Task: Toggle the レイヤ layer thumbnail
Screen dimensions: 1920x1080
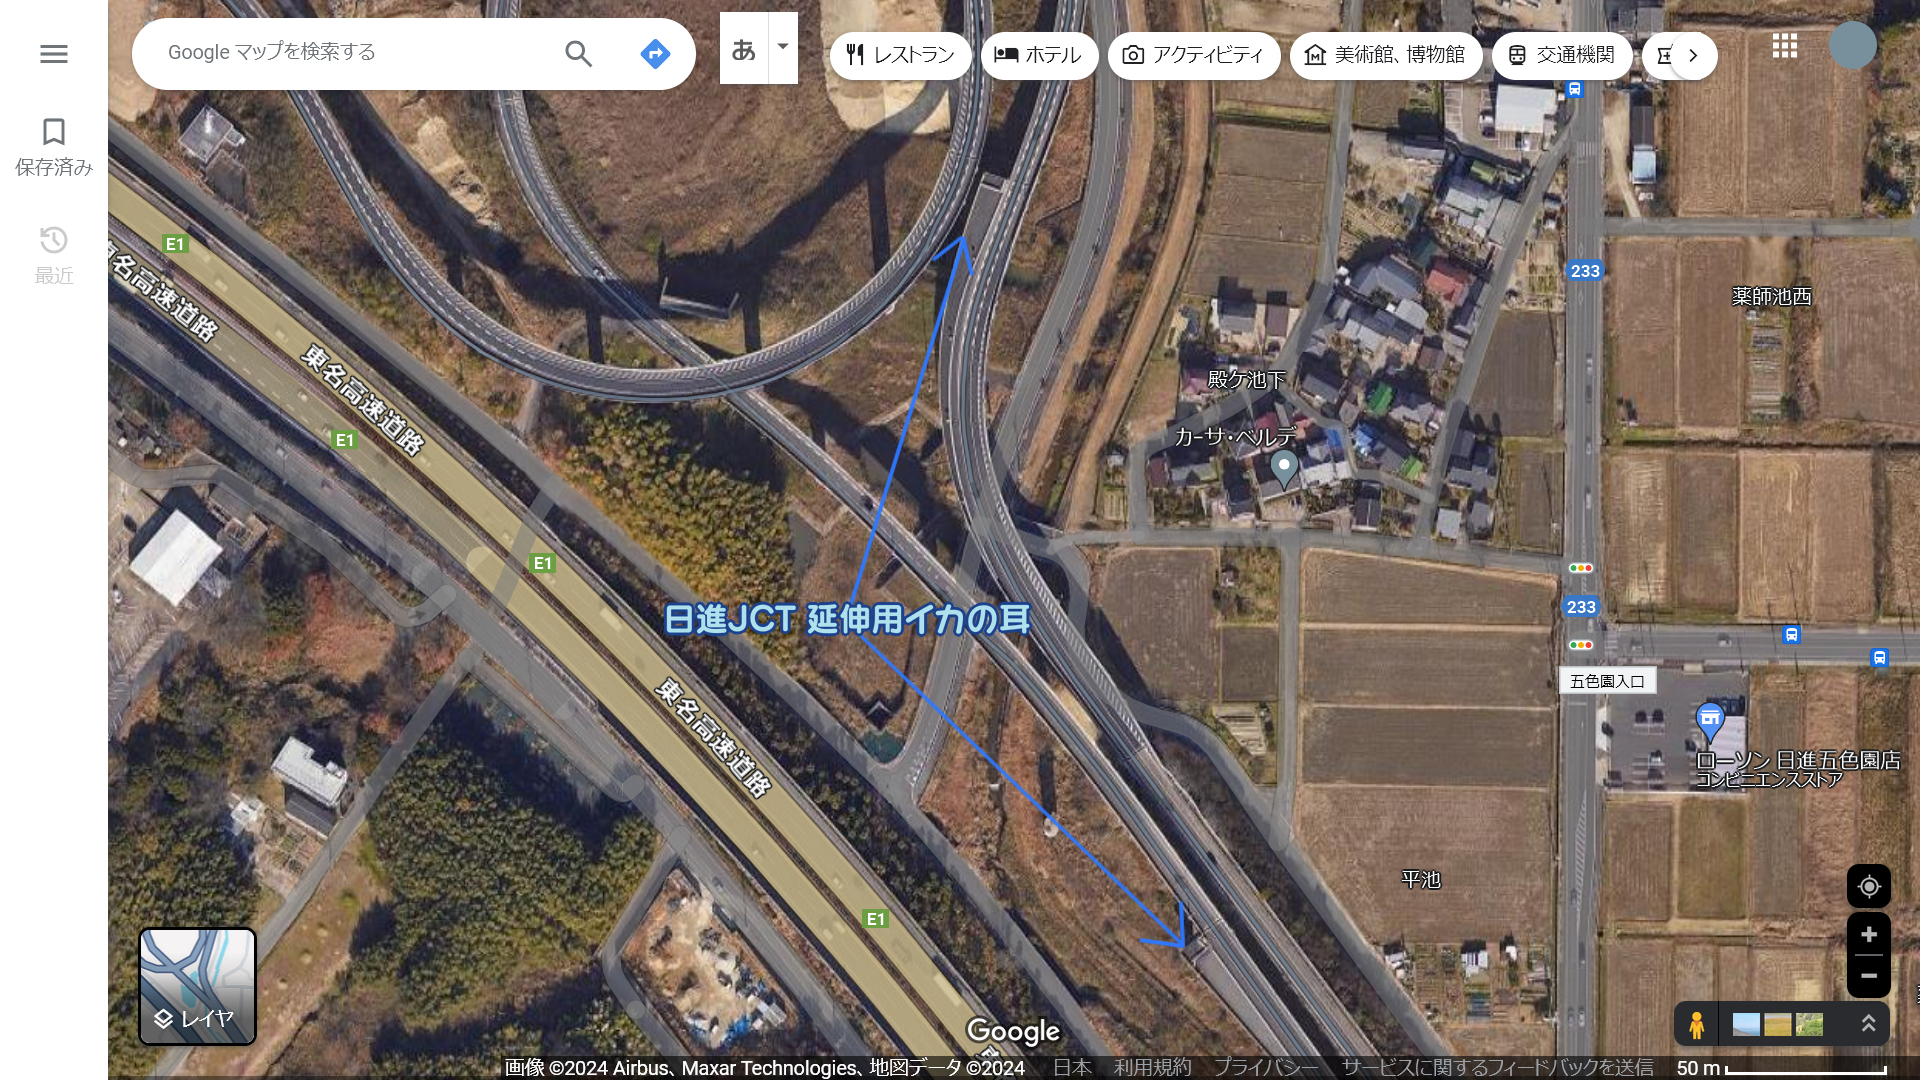Action: point(197,987)
